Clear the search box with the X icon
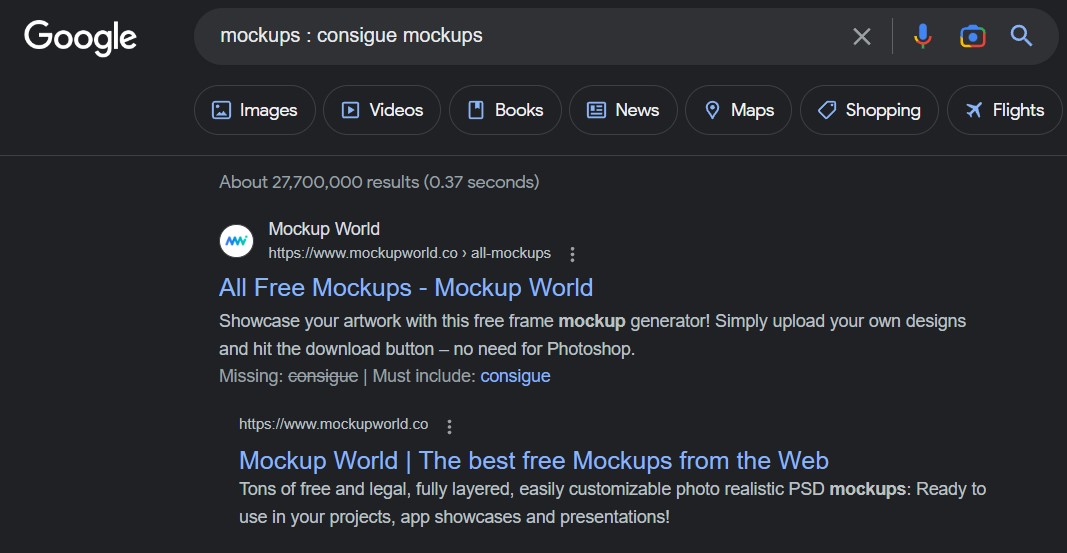The image size is (1067, 553). 861,36
